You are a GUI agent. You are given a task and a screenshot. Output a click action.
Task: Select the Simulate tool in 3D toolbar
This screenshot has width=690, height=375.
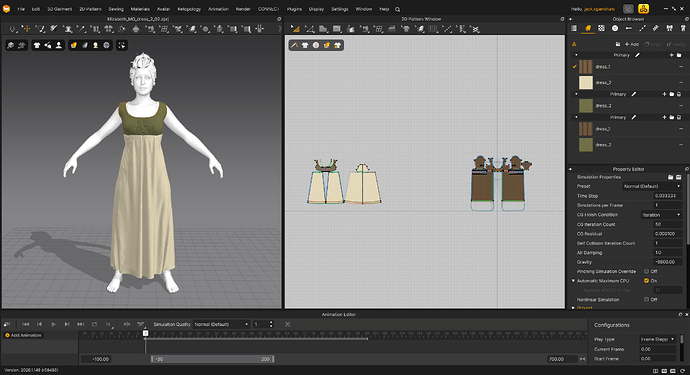pos(13,29)
